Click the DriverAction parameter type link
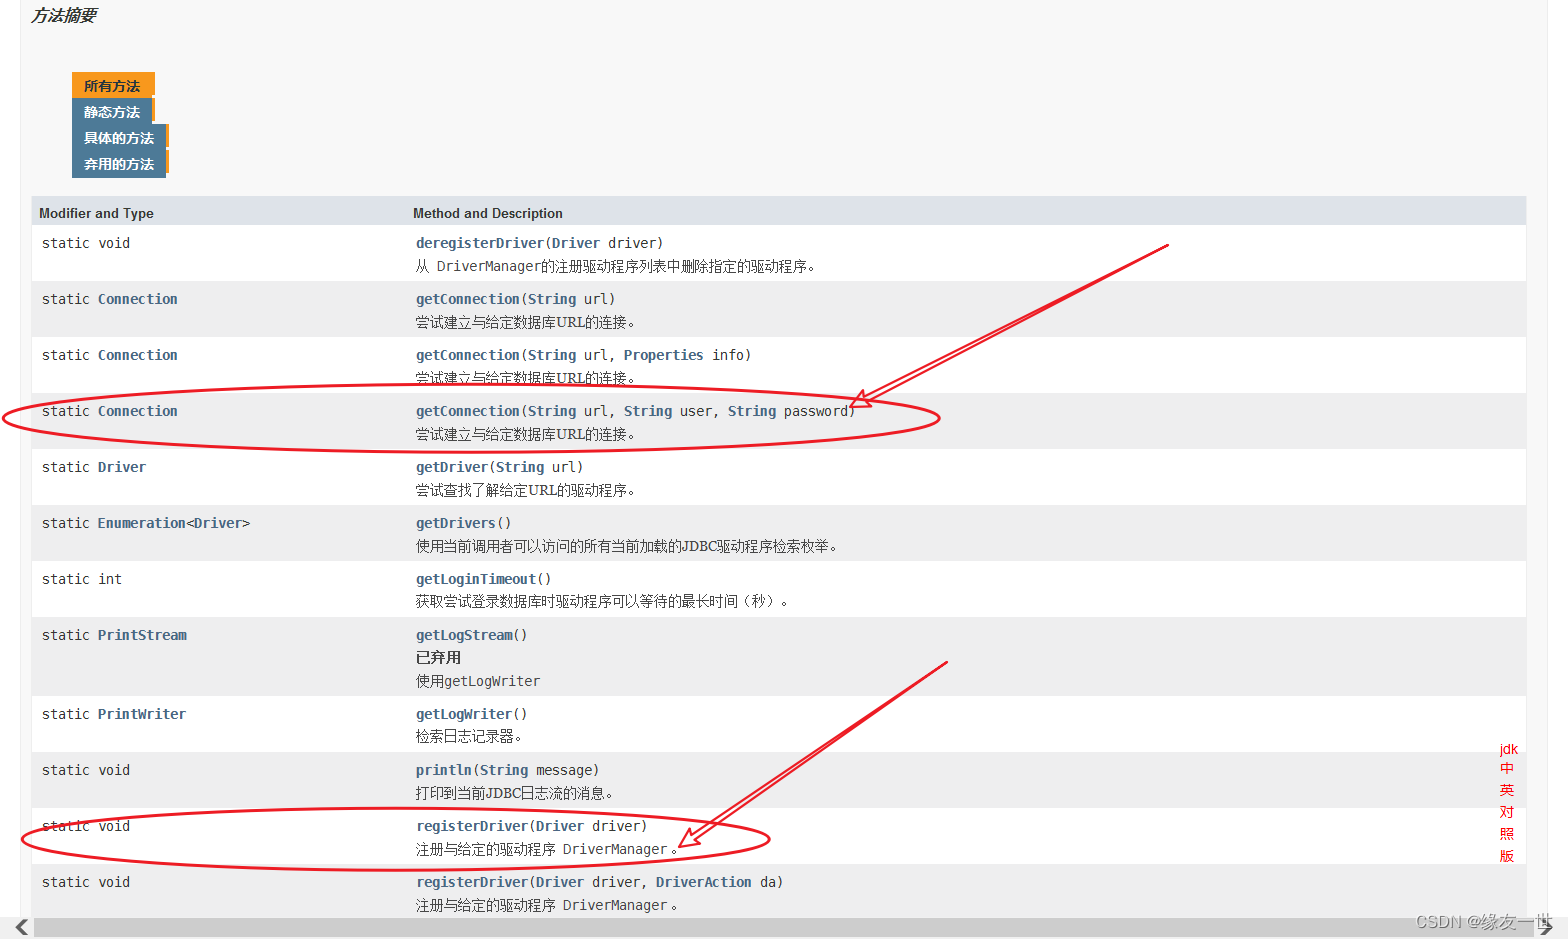Image resolution: width=1568 pixels, height=940 pixels. click(x=704, y=882)
